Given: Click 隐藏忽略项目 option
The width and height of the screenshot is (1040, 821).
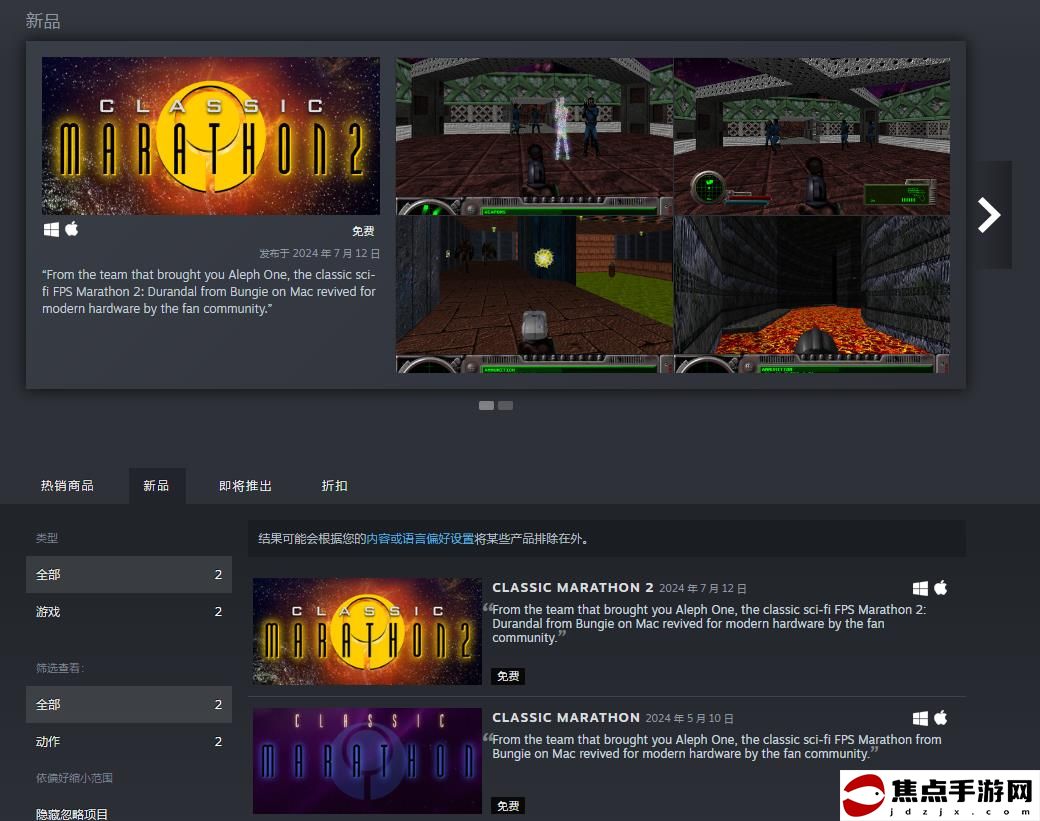Looking at the screenshot, I should (x=72, y=814).
